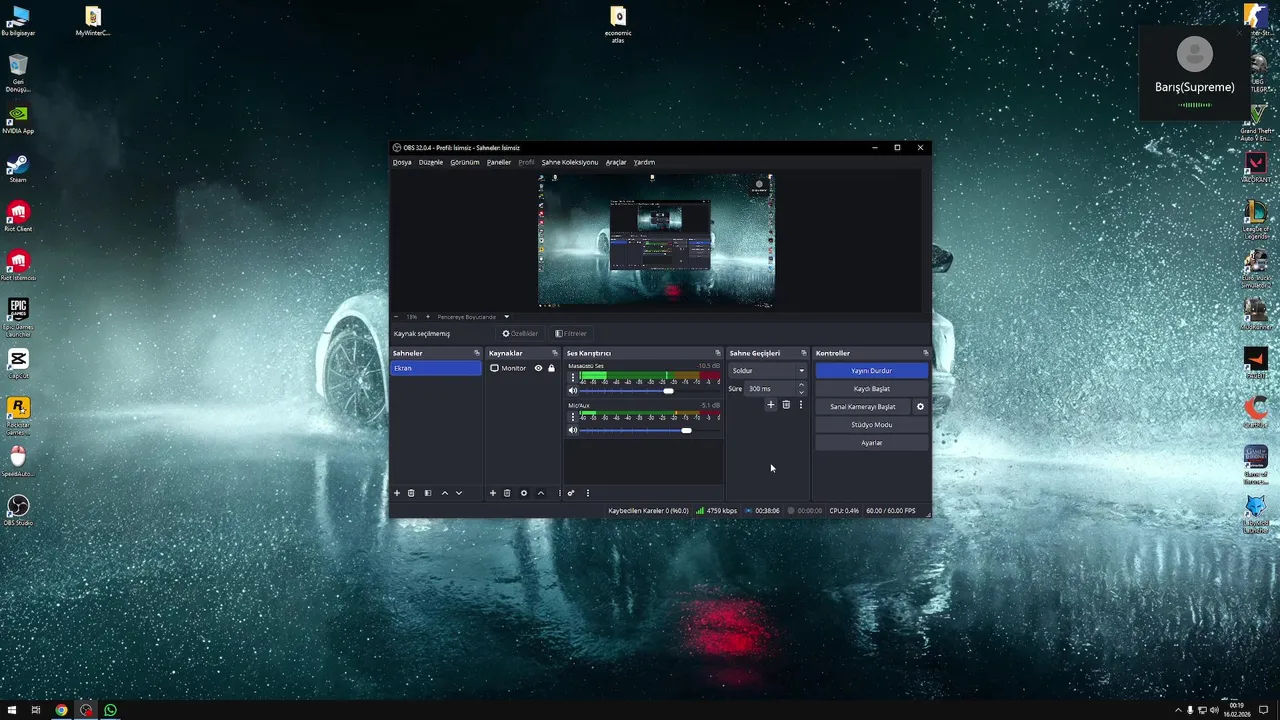Add a new source in Kaynaklar panel
The image size is (1280, 720).
(492, 493)
